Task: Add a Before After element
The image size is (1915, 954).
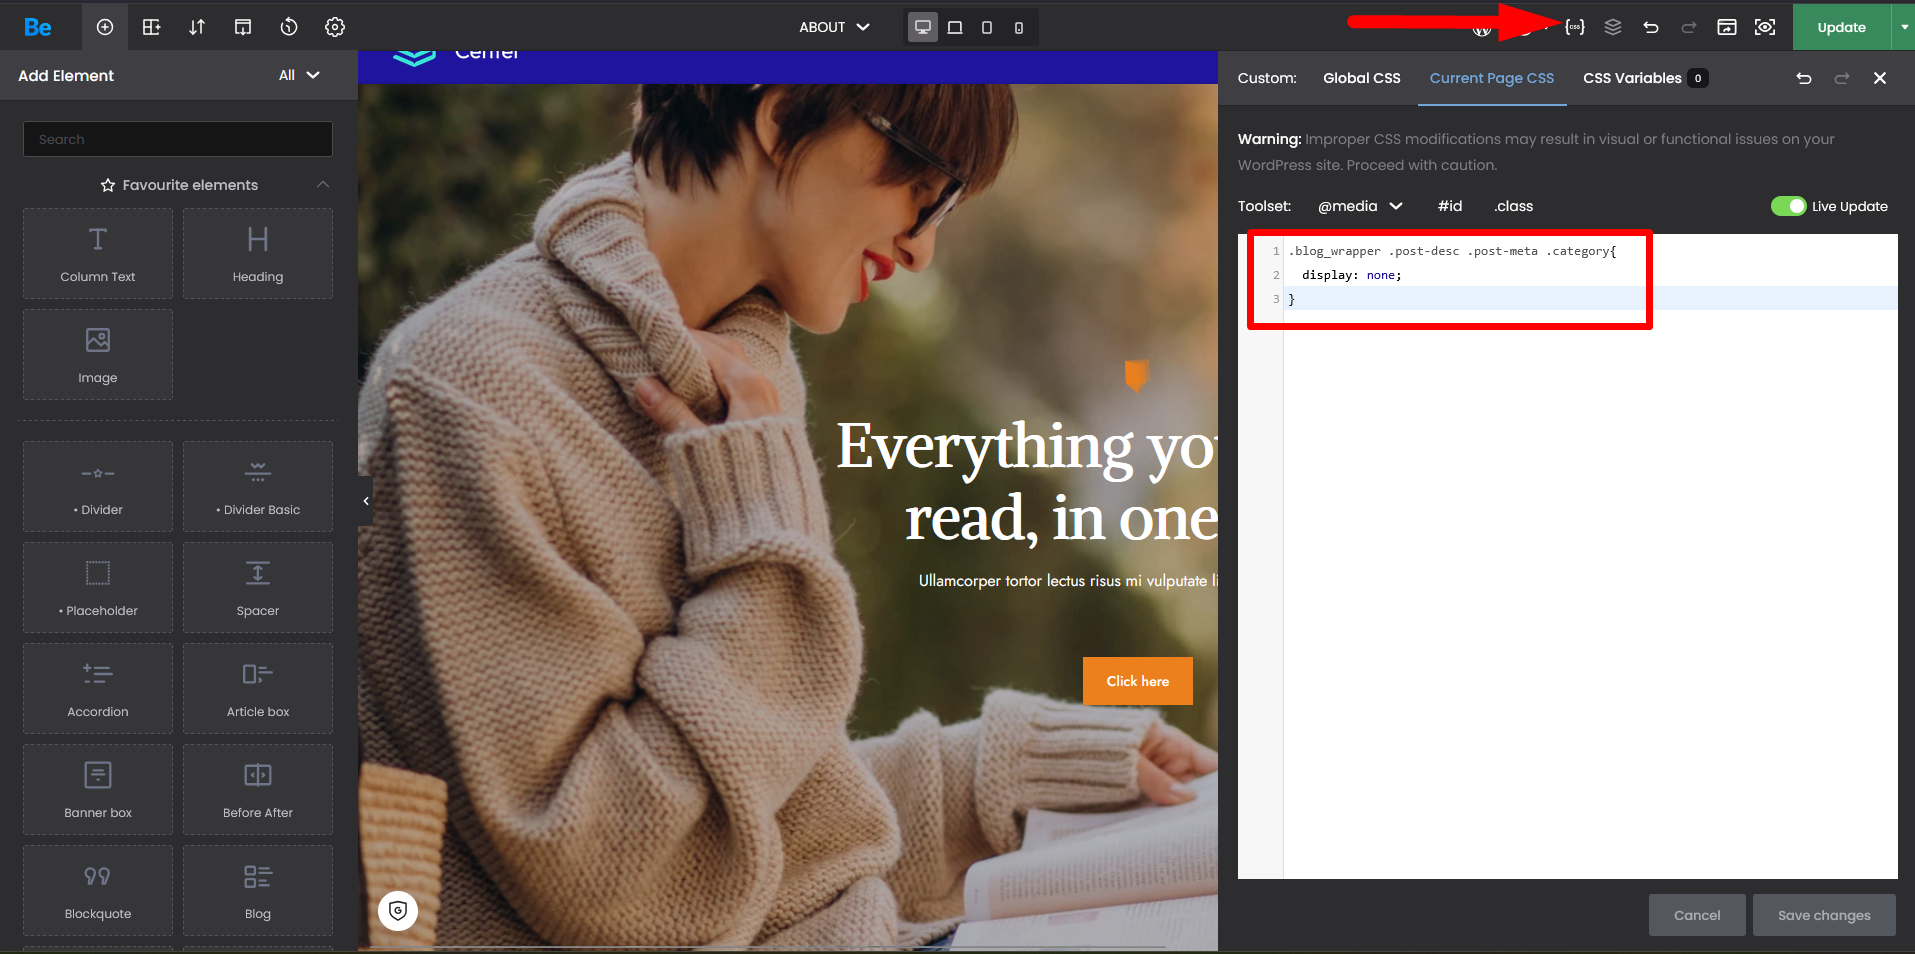Action: click(258, 789)
